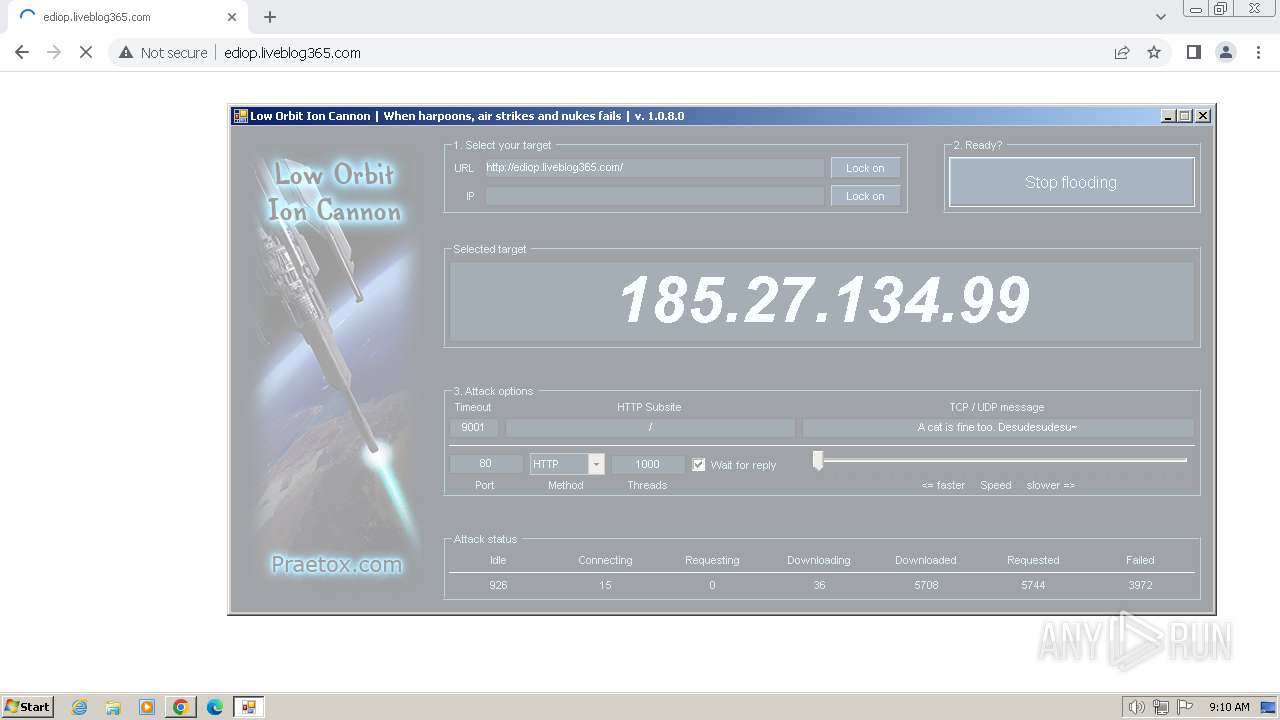This screenshot has width=1280, height=720.
Task: Click the network tray icon
Action: click(x=1161, y=707)
